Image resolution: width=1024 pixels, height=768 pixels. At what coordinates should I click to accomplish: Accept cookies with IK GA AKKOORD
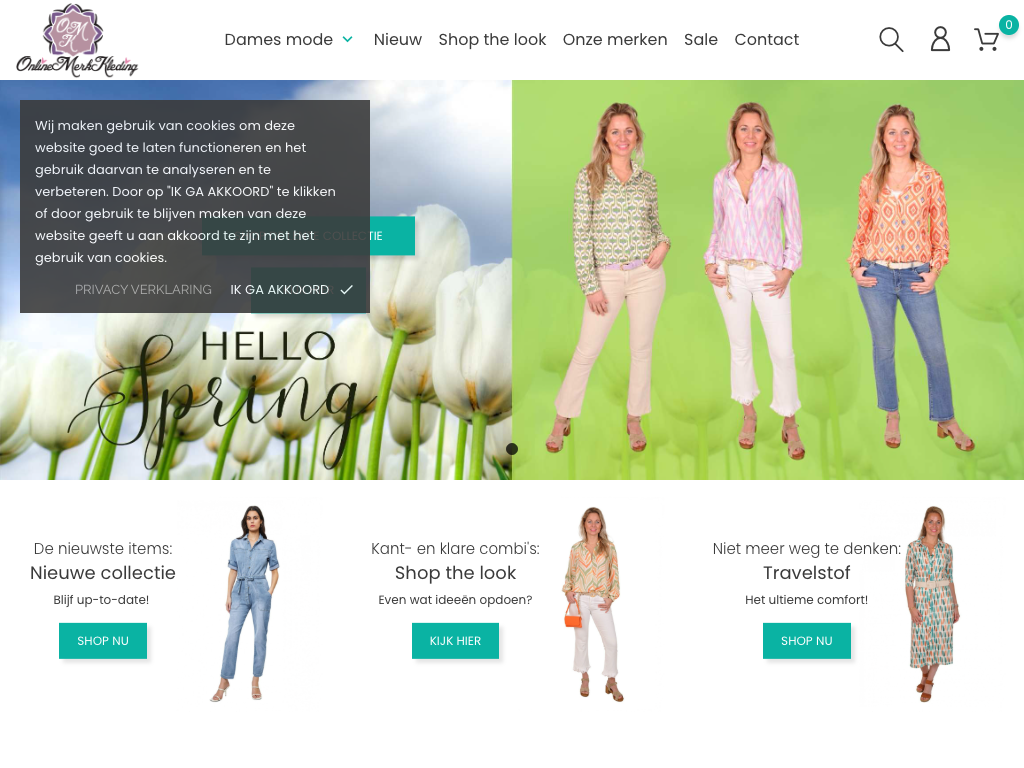280,290
